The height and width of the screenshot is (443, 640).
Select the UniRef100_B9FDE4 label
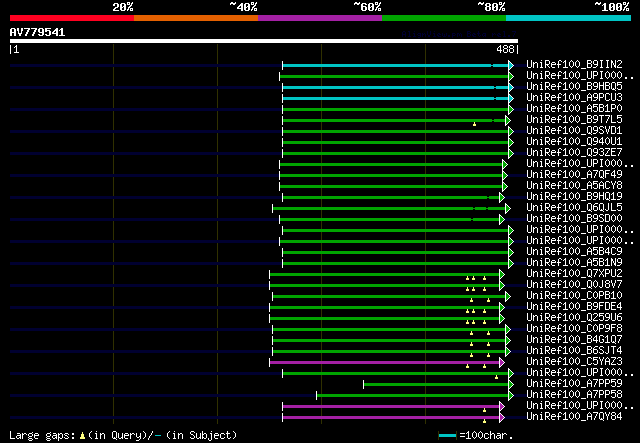574,307
